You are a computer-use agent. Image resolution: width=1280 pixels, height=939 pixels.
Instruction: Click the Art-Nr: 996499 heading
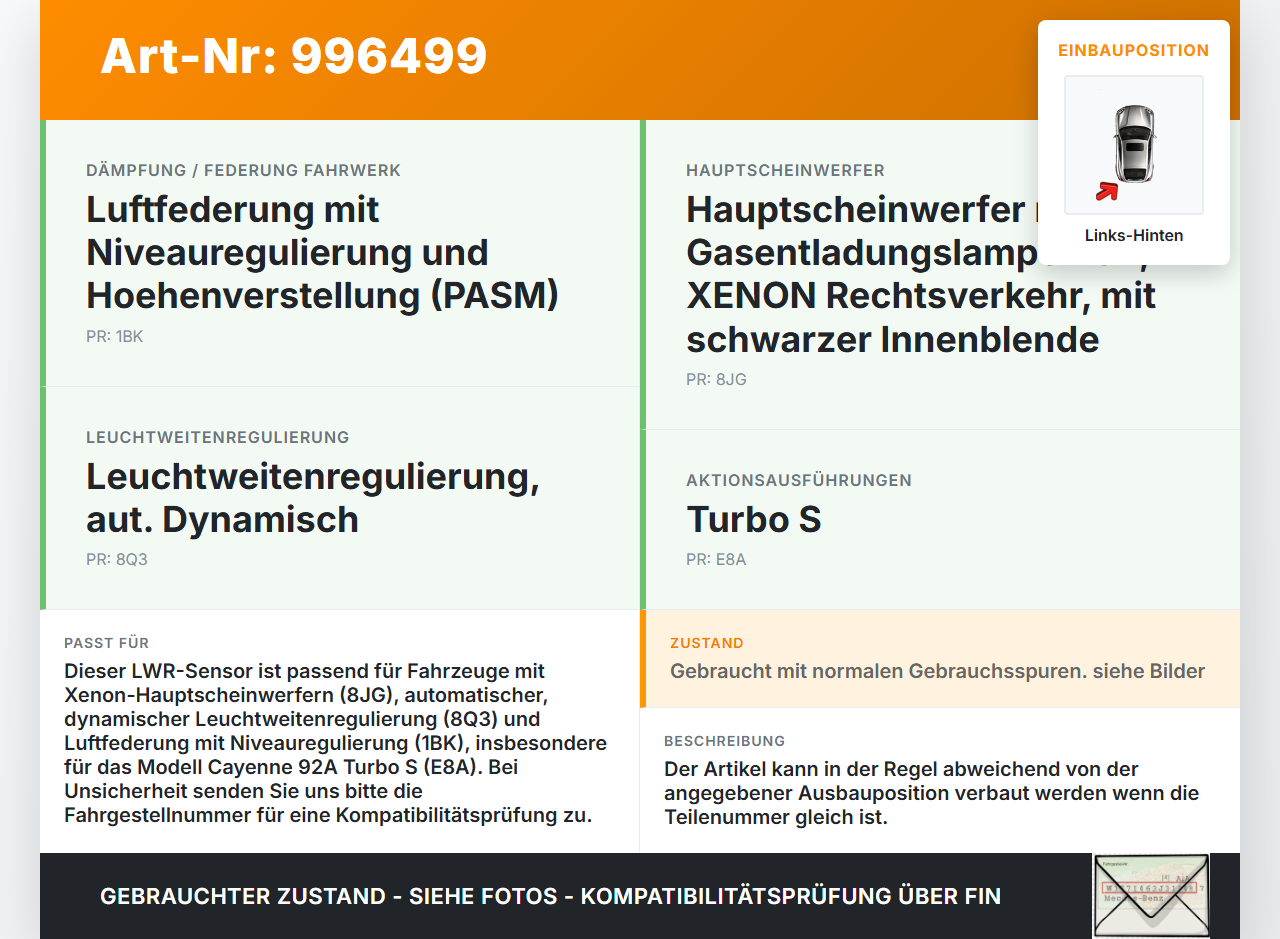(x=293, y=56)
